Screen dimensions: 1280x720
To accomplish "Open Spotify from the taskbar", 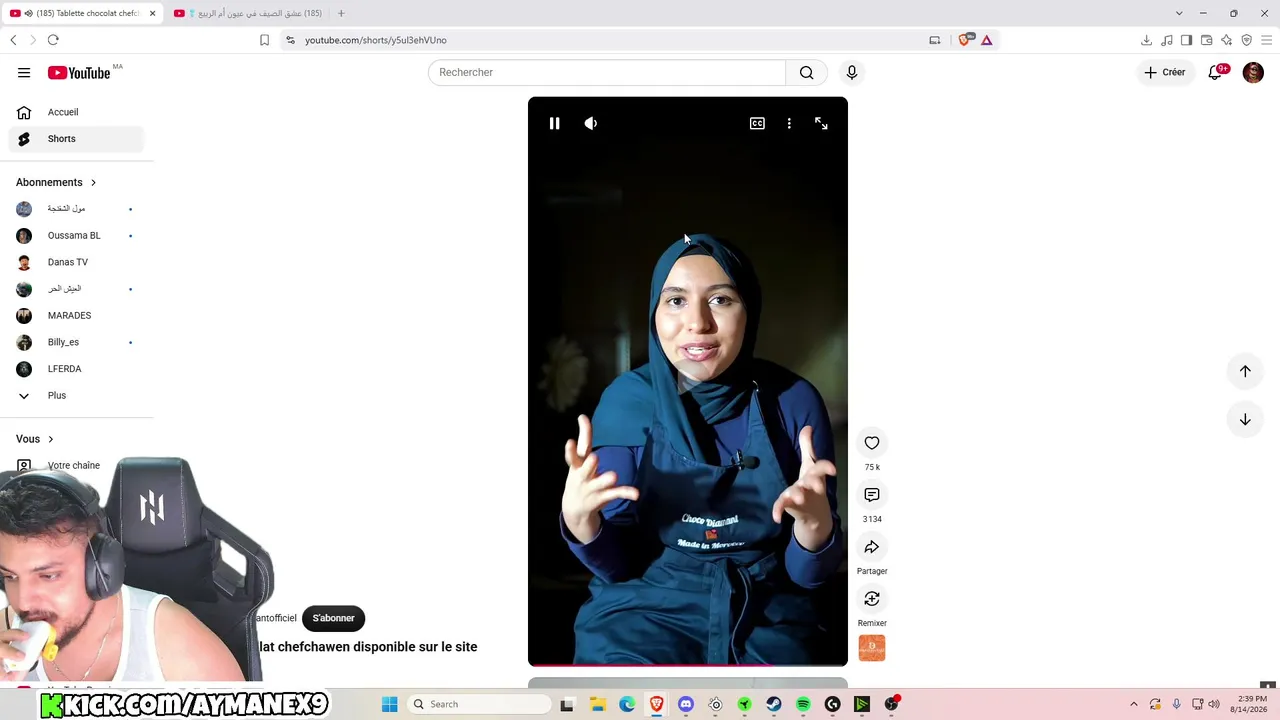I will tap(803, 704).
